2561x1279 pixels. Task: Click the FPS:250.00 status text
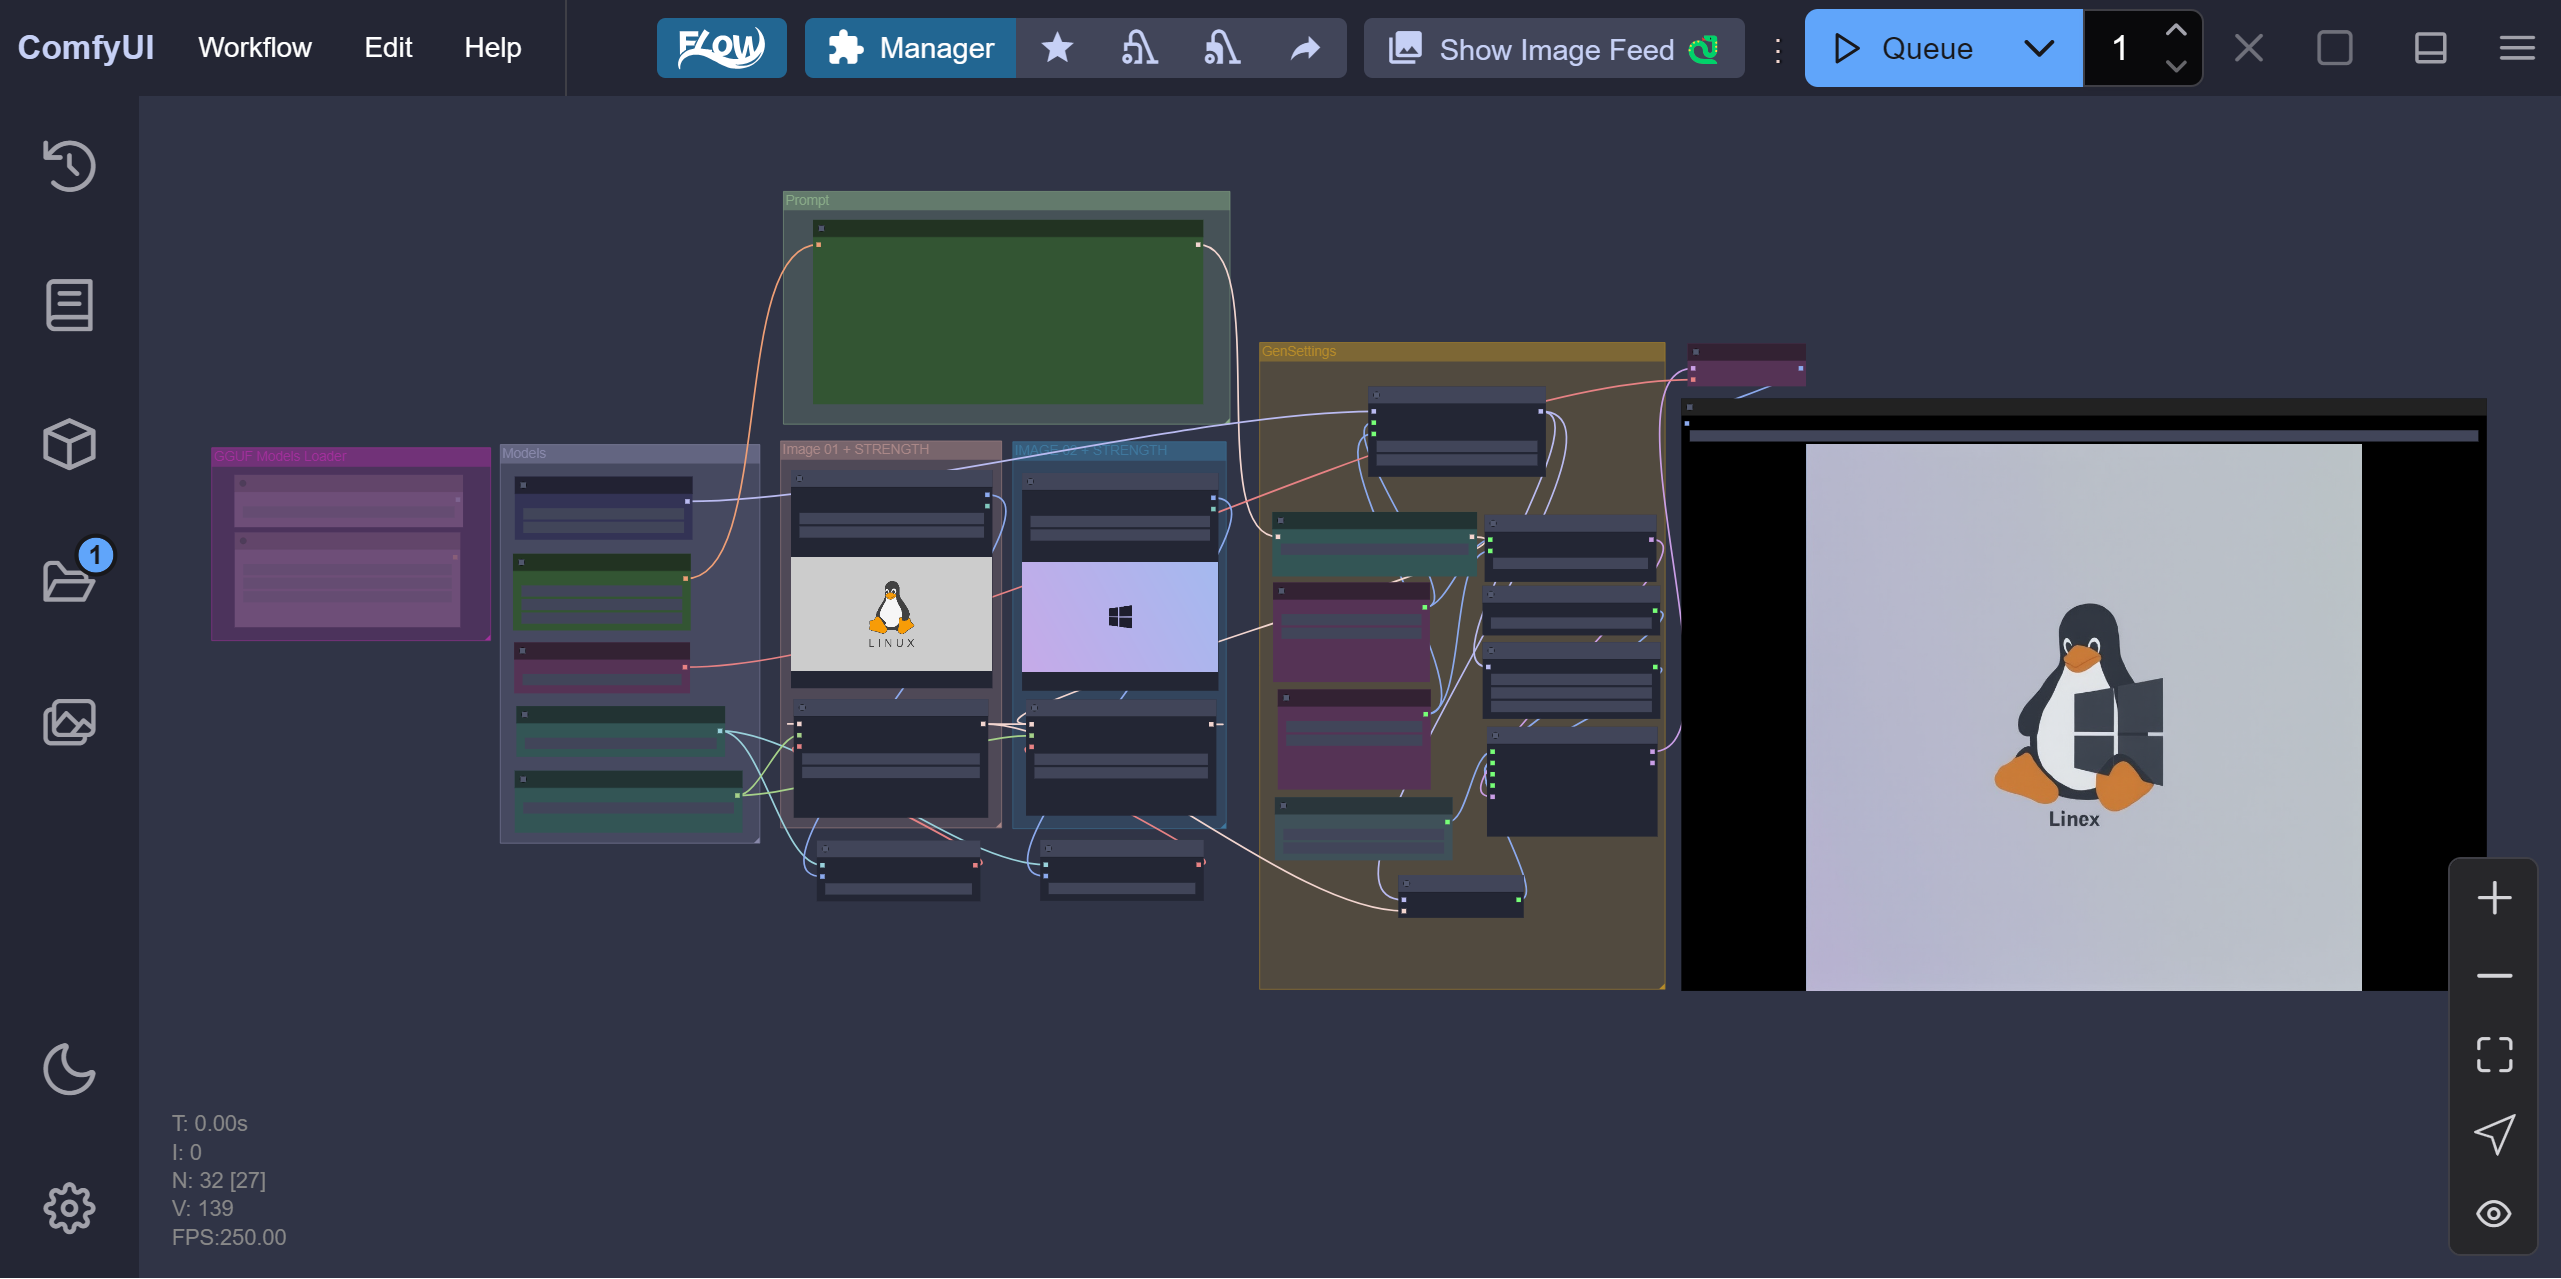coord(229,1237)
